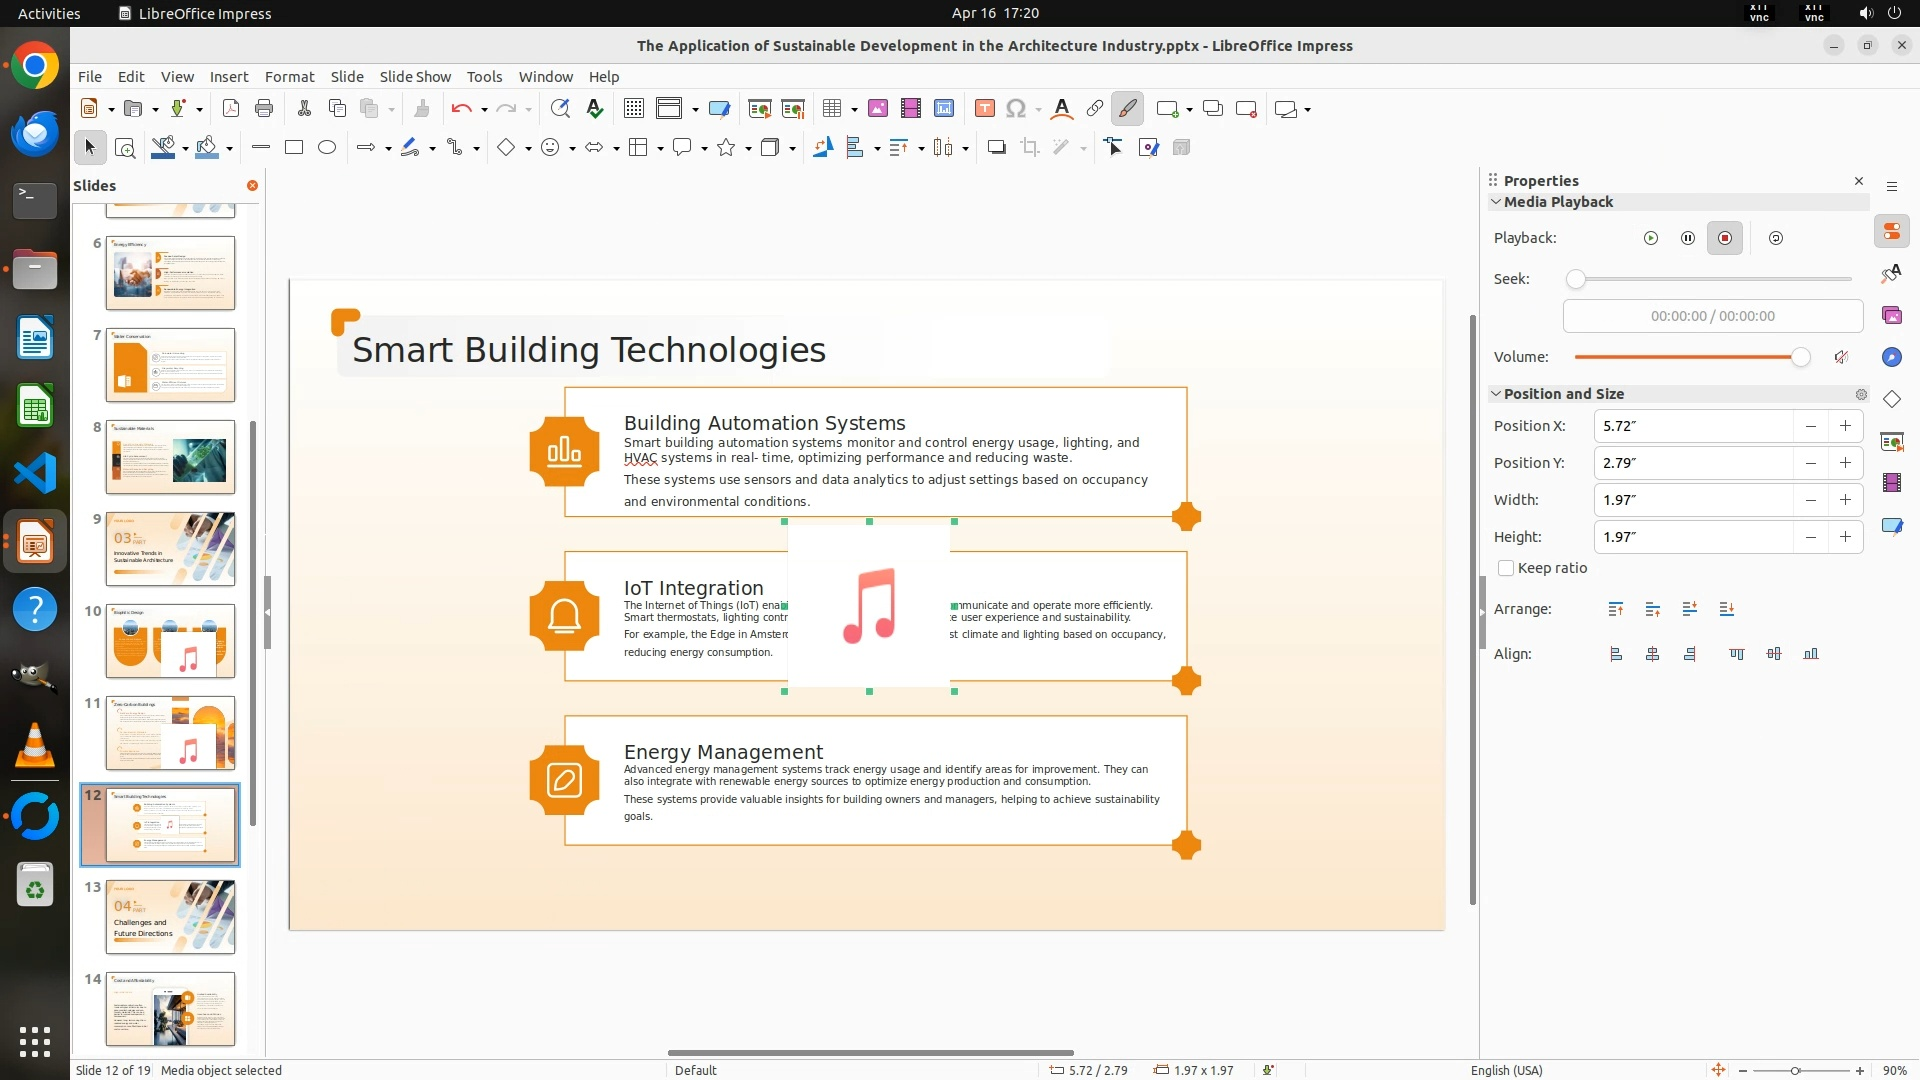This screenshot has height=1080, width=1920.
Task: Collapse the Position and Size section
Action: [1496, 394]
